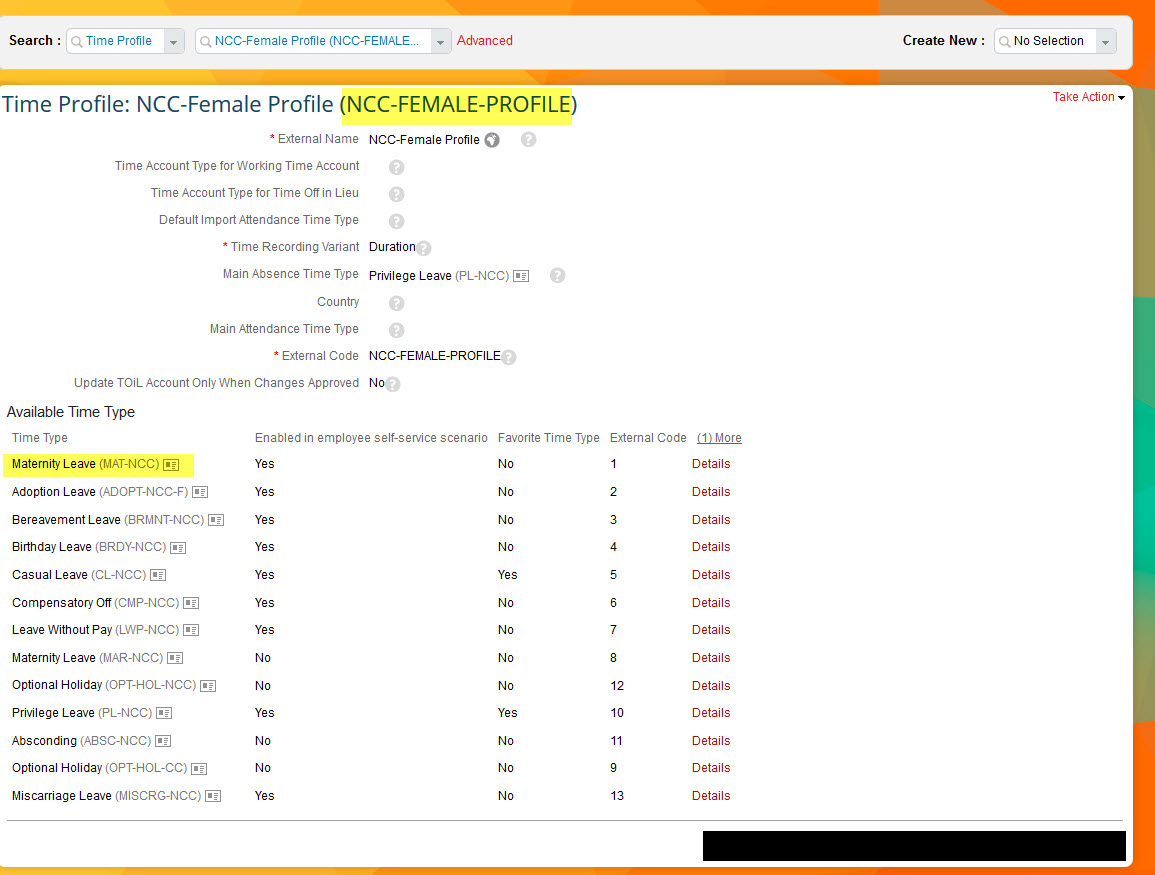The height and width of the screenshot is (875, 1155).
Task: Open quickcard icon for Casual Leave (CL-NCC)
Action: (x=158, y=575)
